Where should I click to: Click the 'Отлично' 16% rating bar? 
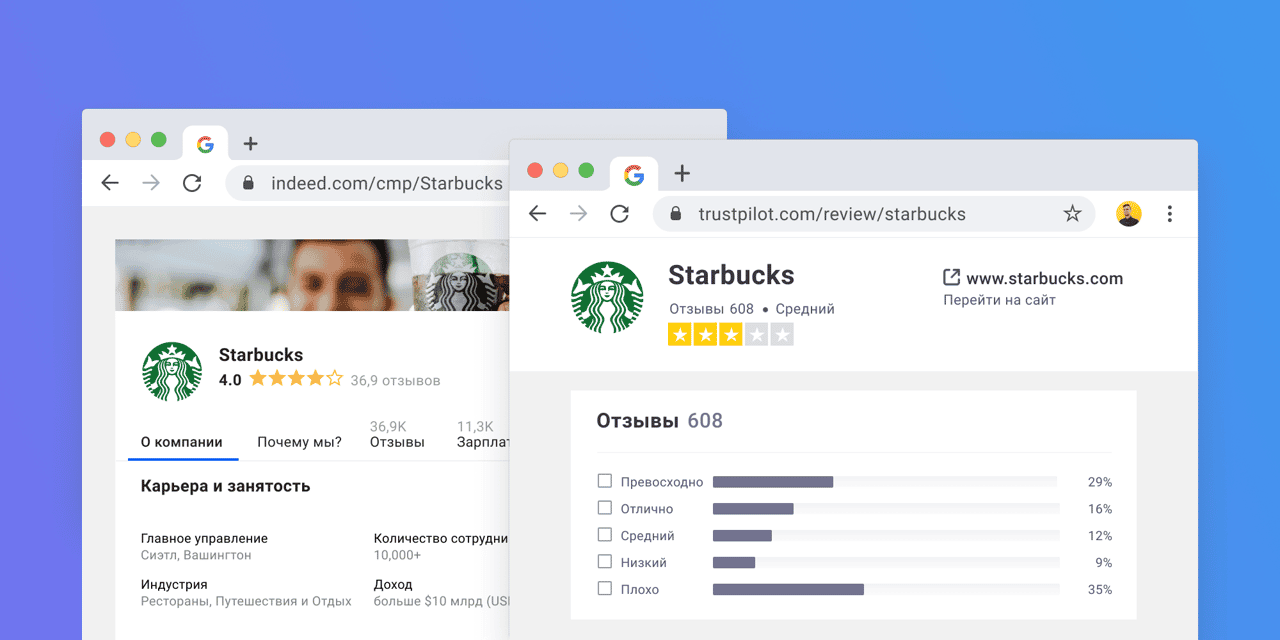[x=885, y=509]
